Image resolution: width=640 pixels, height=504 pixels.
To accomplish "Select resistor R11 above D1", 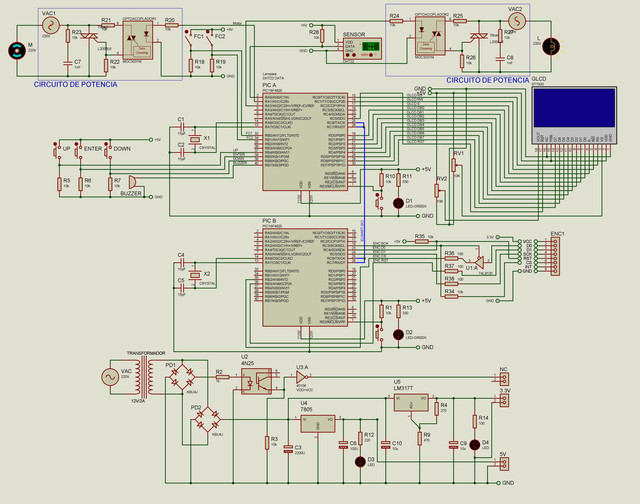I will pyautogui.click(x=399, y=180).
